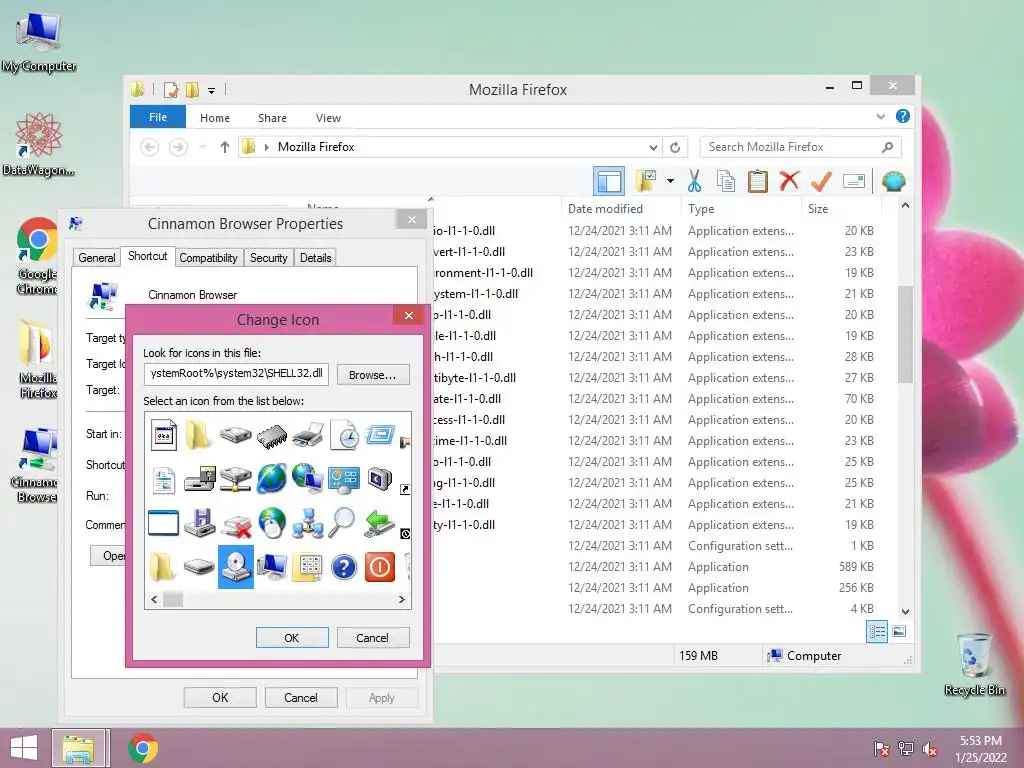The image size is (1024, 768).
Task: Toggle the navigation pane layout toolbar icon
Action: tap(609, 181)
